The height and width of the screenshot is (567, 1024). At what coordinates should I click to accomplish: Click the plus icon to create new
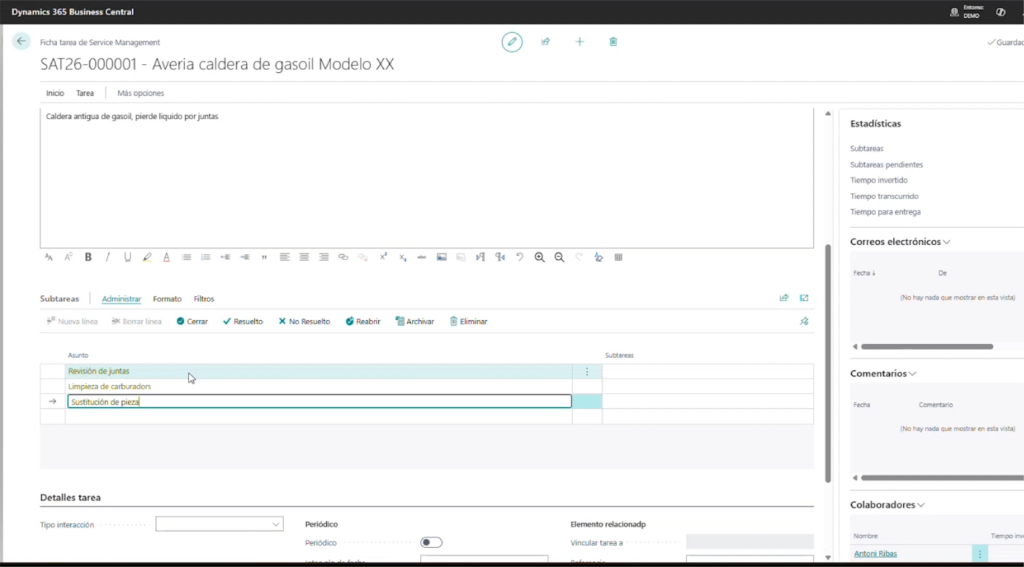point(579,42)
